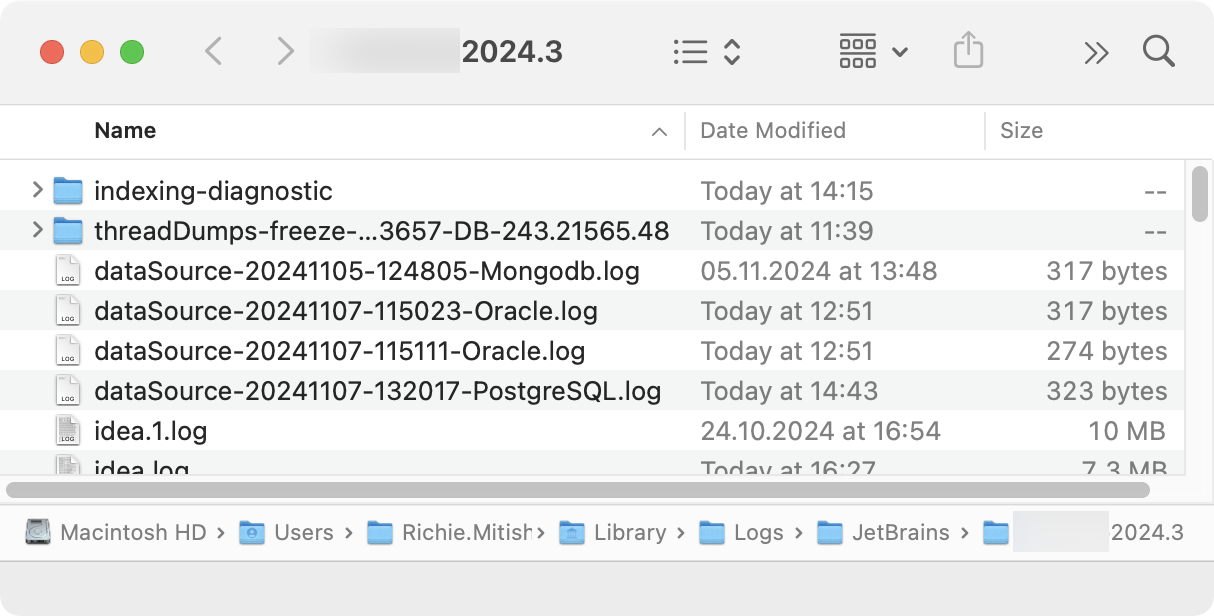Open the view style dropdown chevron

pyautogui.click(x=731, y=51)
